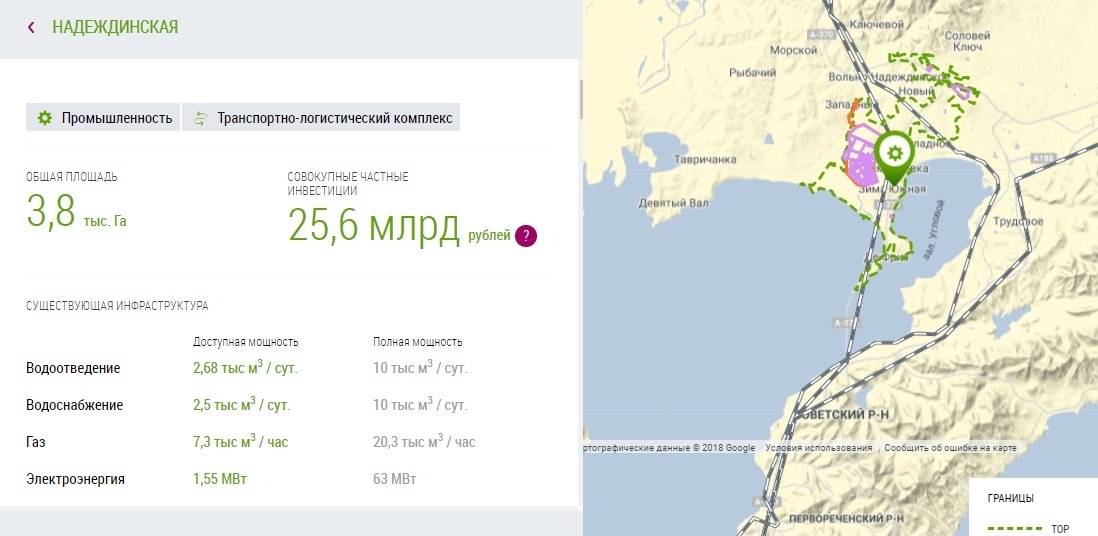
Task: Open the Условия использования link
Action: point(818,448)
